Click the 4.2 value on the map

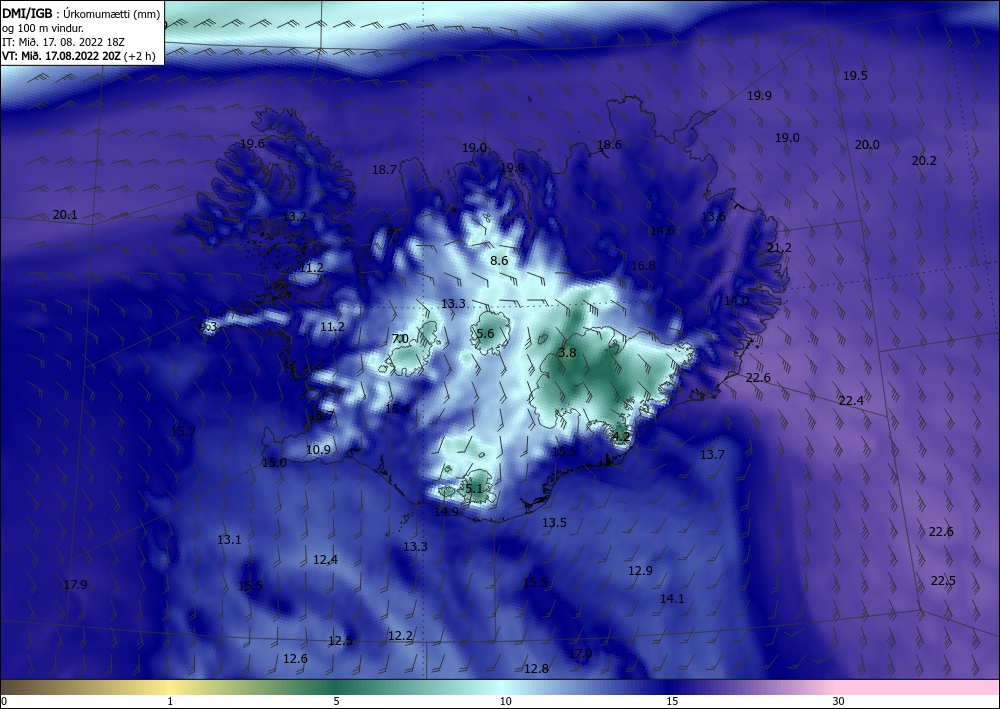coord(621,437)
